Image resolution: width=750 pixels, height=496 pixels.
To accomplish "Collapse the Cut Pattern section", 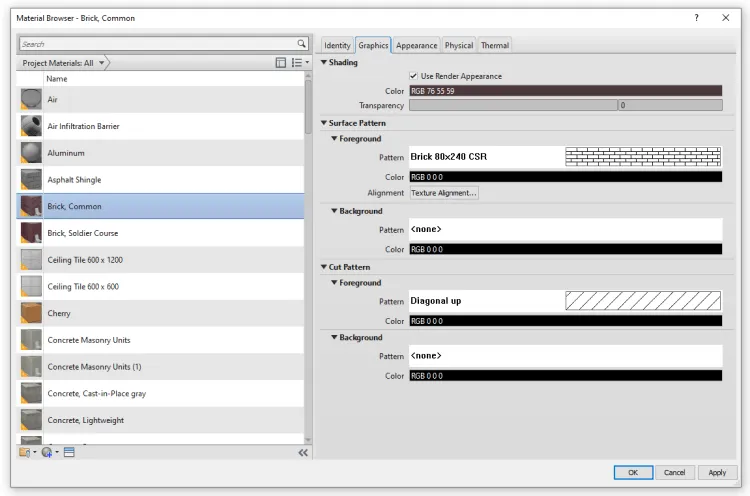I will click(324, 267).
